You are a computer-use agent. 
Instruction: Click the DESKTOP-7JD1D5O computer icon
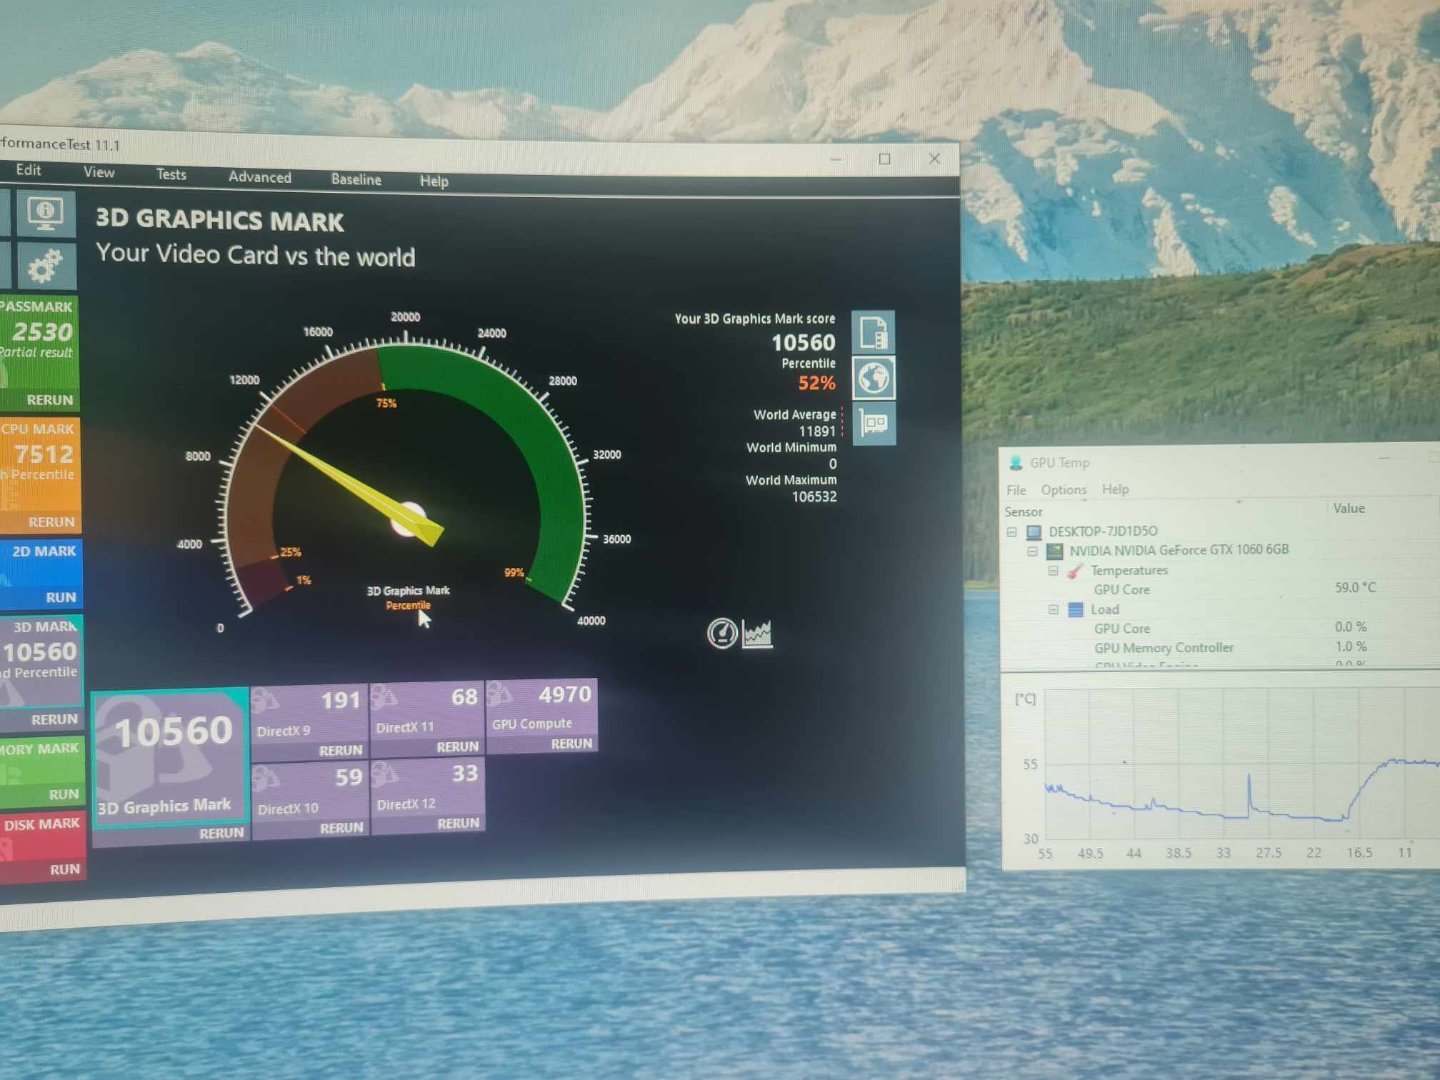point(1034,532)
